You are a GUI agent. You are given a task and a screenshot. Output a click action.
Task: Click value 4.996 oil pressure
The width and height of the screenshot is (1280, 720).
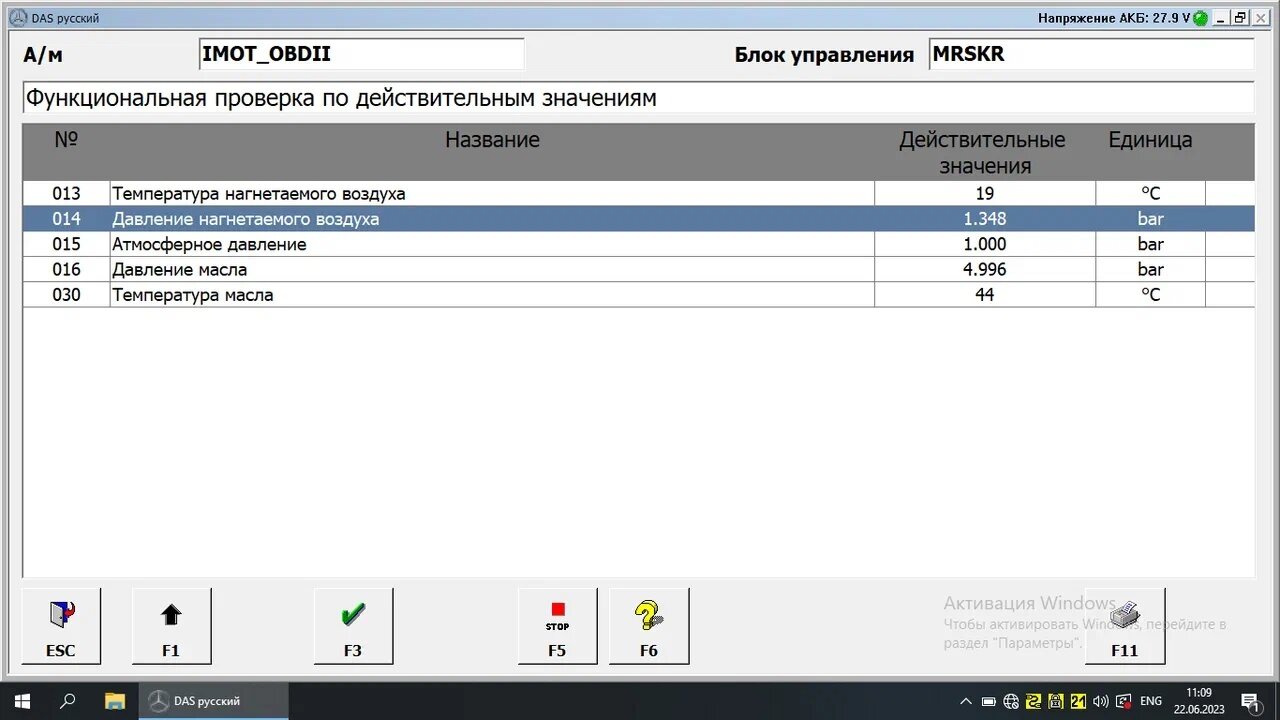pyautogui.click(x=985, y=269)
